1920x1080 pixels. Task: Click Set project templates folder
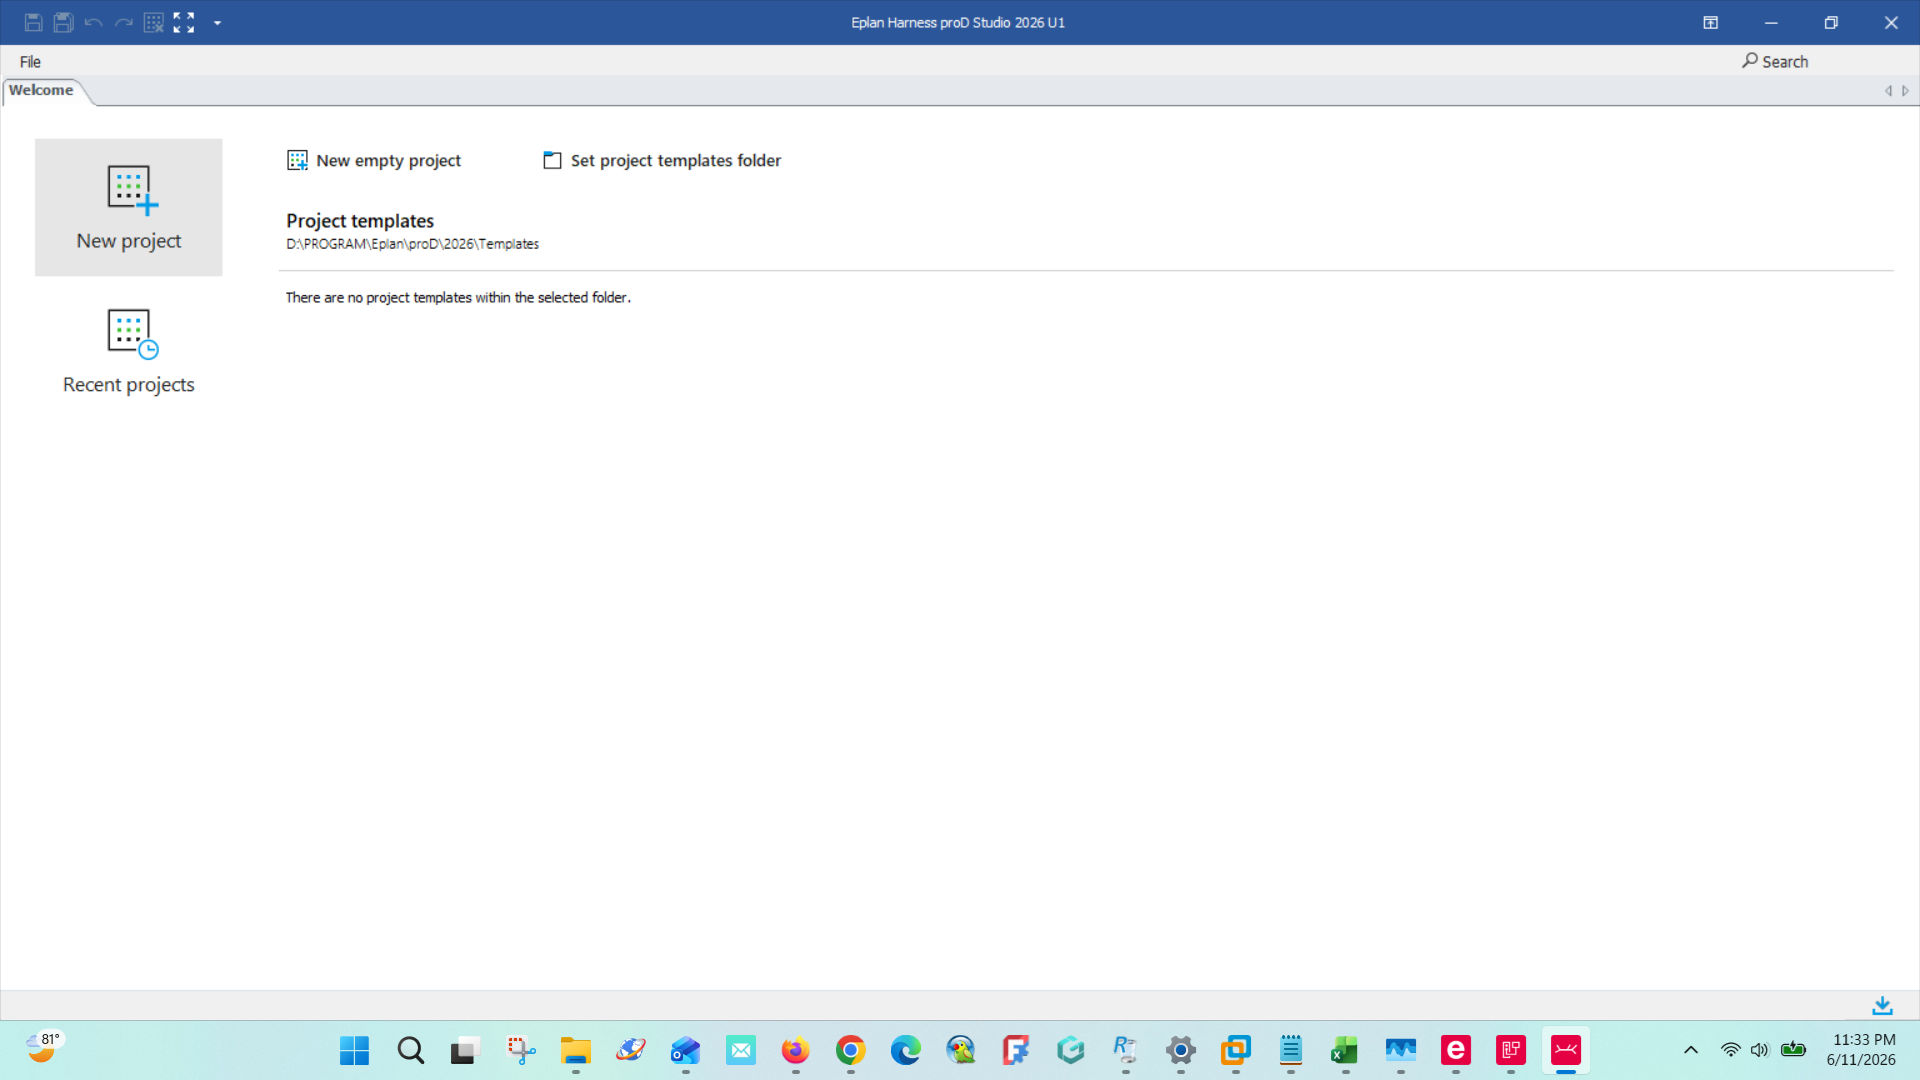point(662,160)
